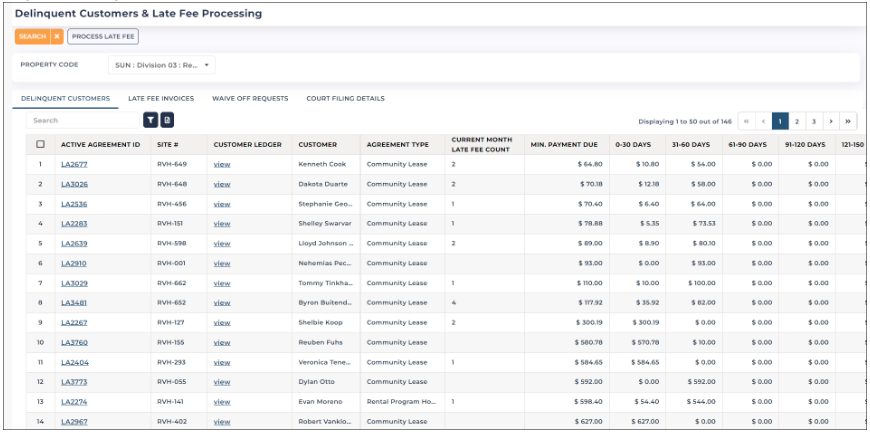Open agreement LA2283
870x434 pixels.
point(74,224)
